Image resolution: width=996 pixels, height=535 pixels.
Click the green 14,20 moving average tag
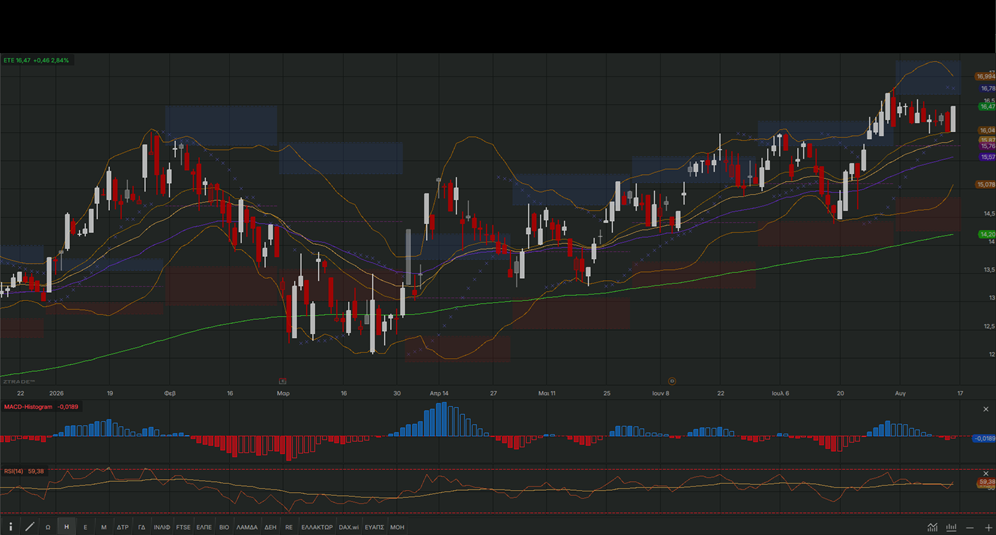click(x=987, y=234)
